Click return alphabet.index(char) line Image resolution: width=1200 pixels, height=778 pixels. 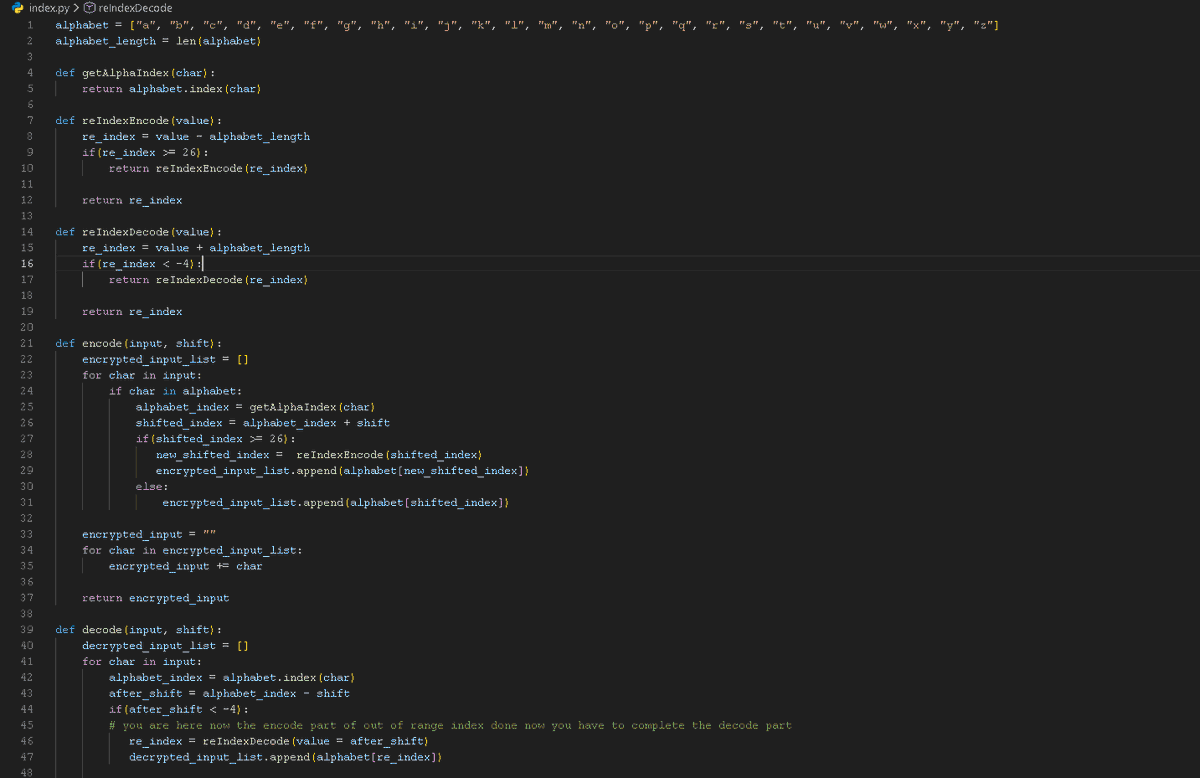[172, 89]
